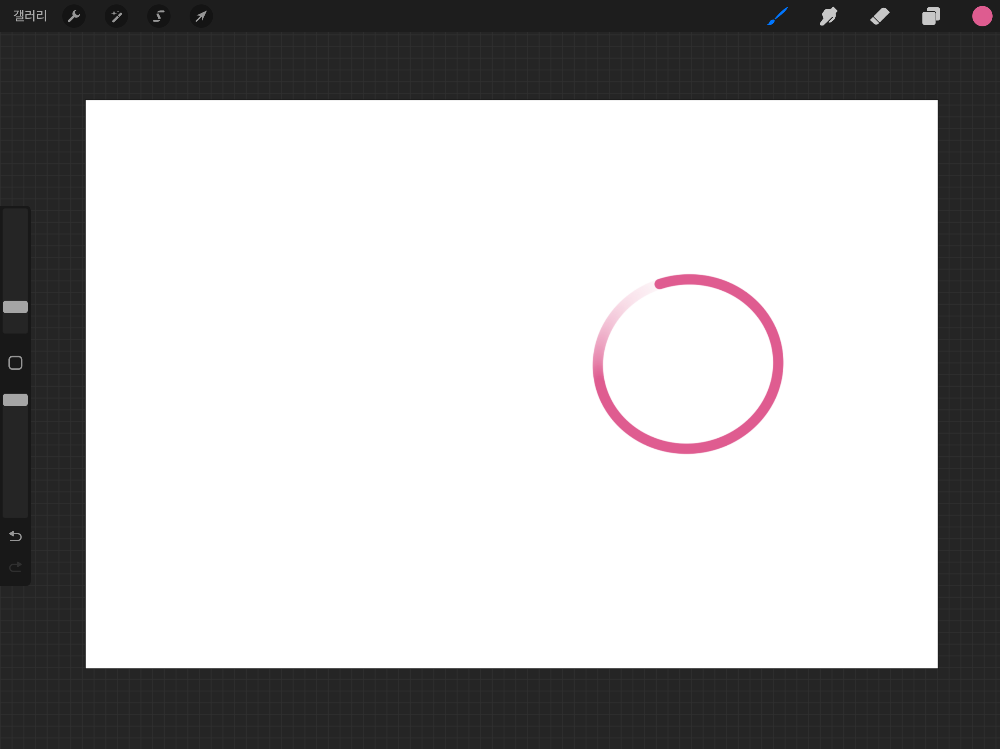The image size is (1000, 749).
Task: Click the brush opacity slider handle
Action: click(x=15, y=400)
